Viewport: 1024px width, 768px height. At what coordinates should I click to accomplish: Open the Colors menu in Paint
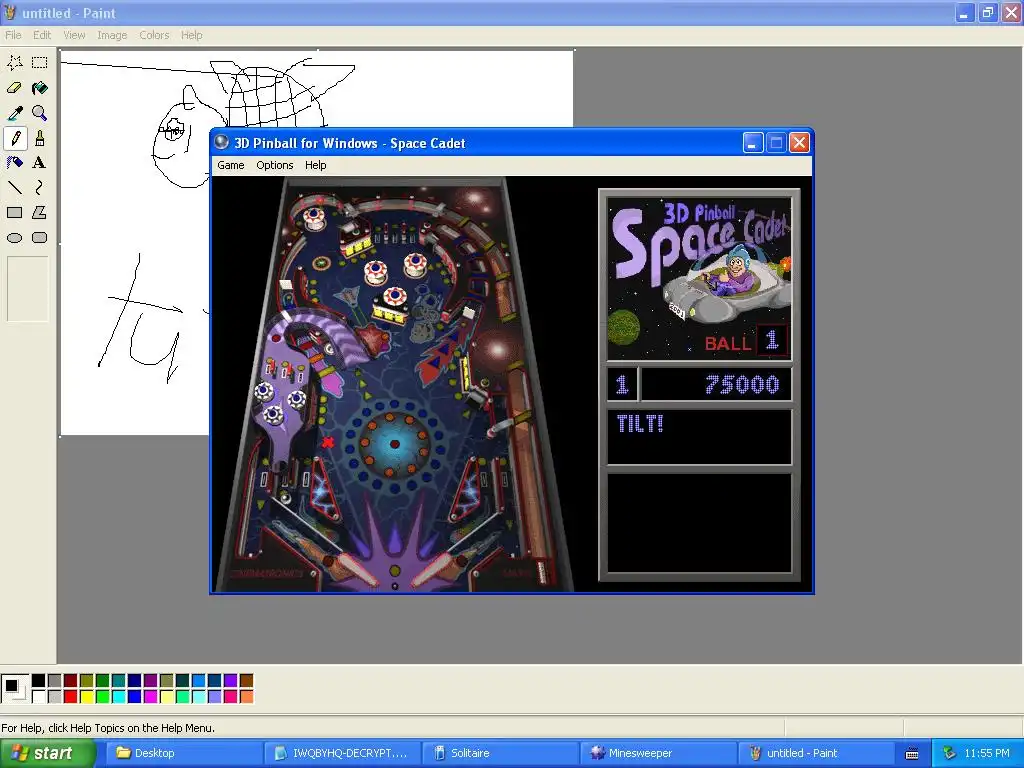[x=154, y=35]
